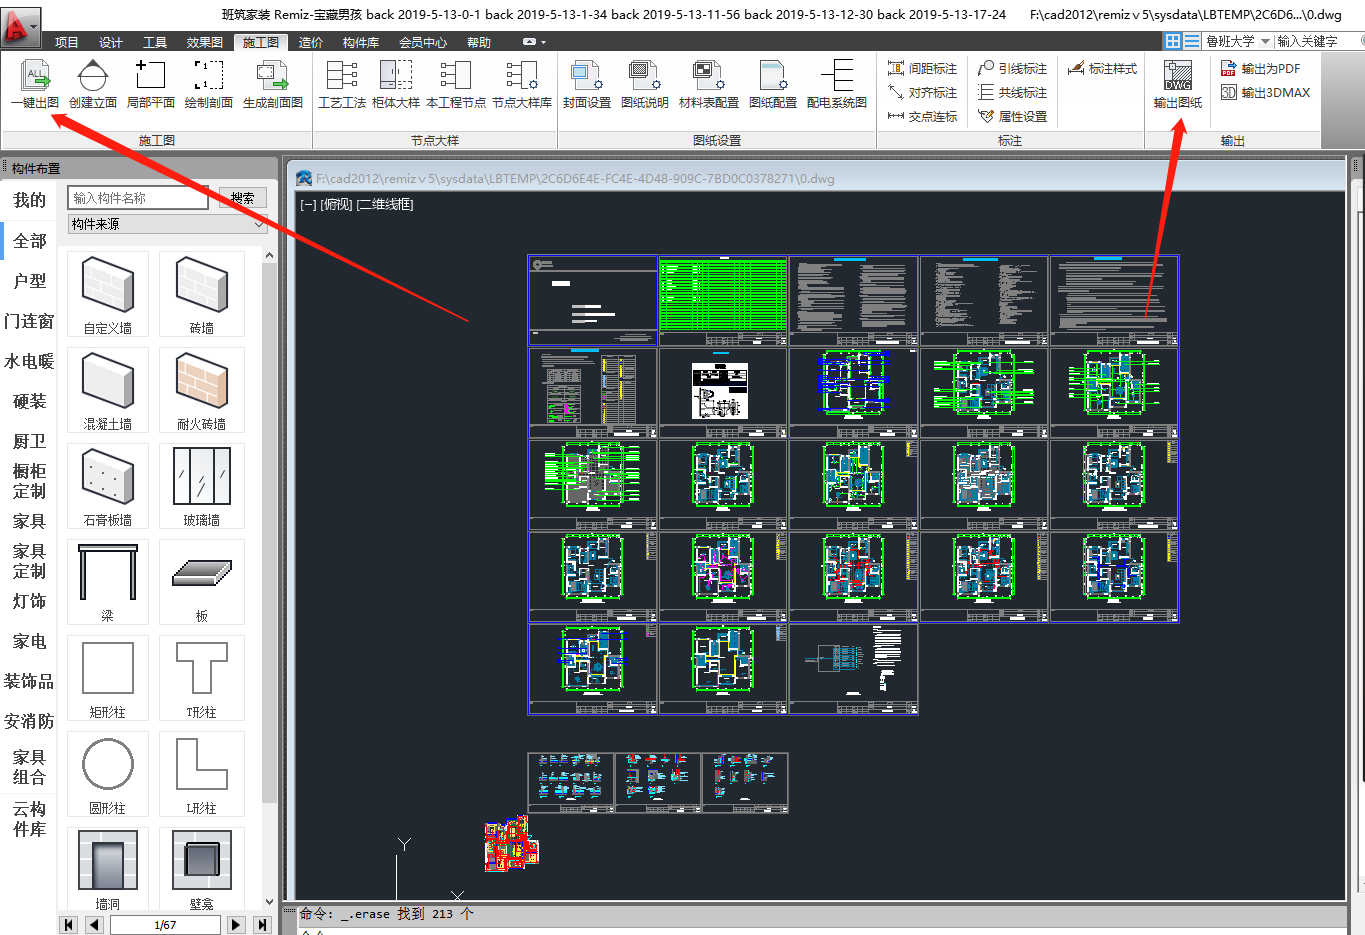
Task: Click the 二维线框 visual style label
Action: pos(385,204)
